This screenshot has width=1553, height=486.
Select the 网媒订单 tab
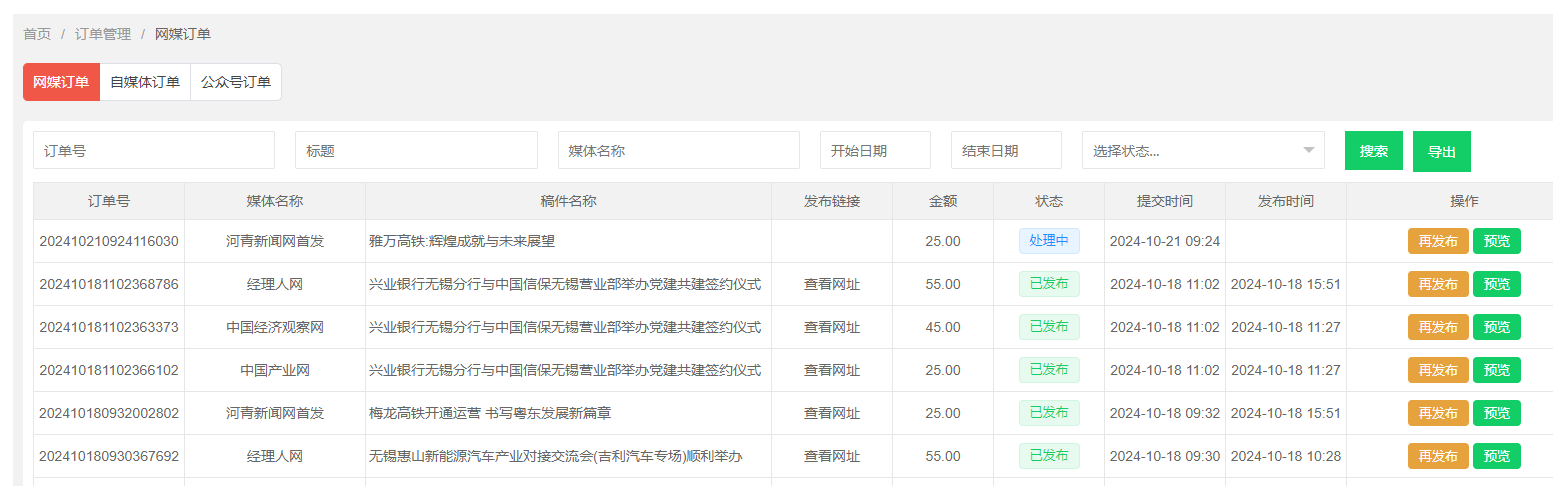point(61,82)
